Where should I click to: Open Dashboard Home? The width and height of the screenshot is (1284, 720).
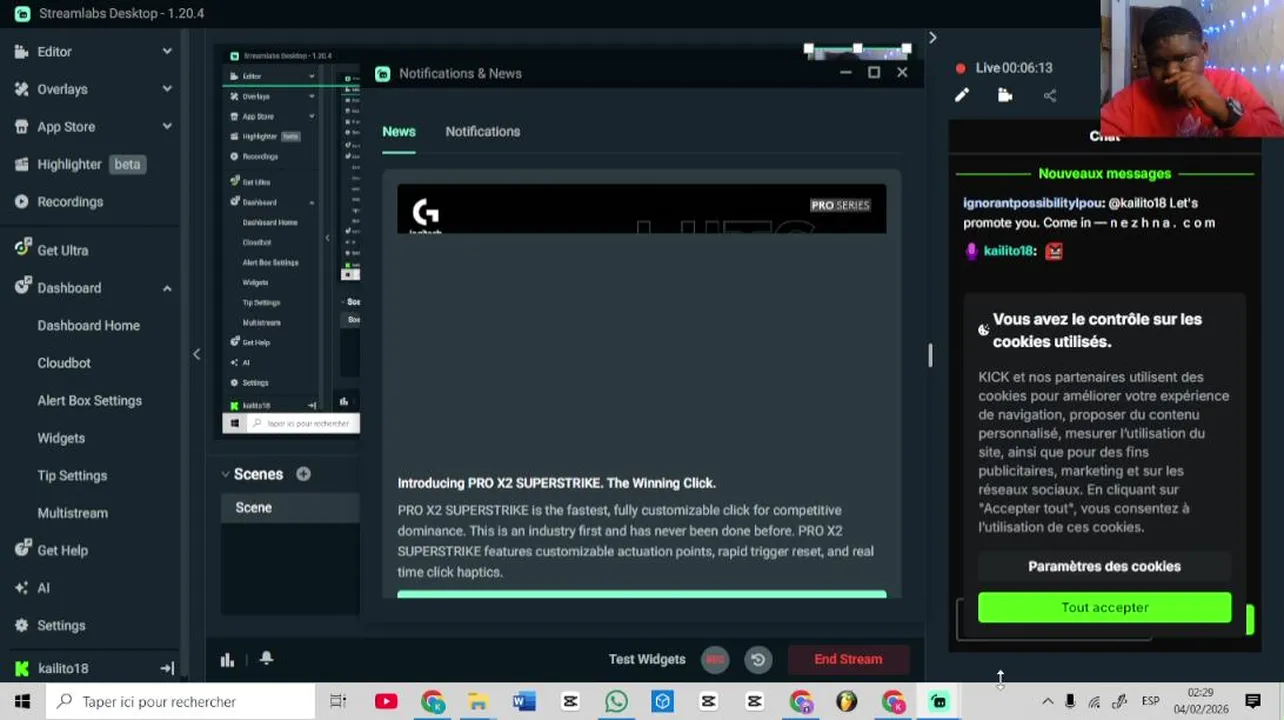point(88,326)
